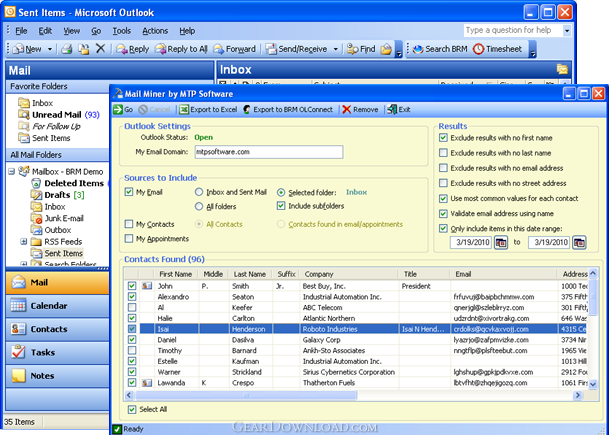Image resolution: width=610 pixels, height=435 pixels.
Task: Uncheck the Alexandro Seaton row checkbox
Action: [132, 297]
